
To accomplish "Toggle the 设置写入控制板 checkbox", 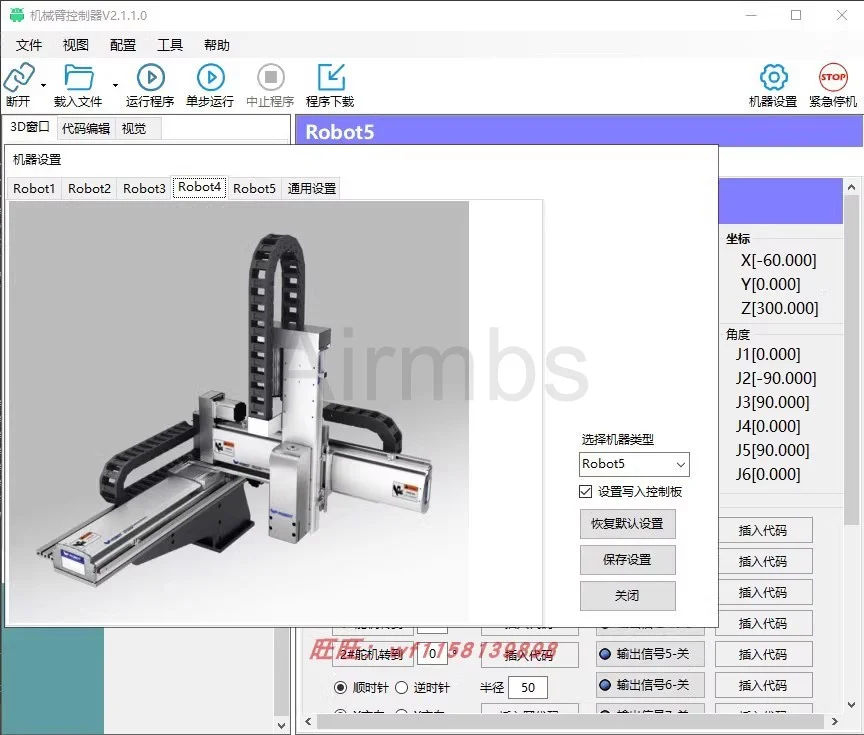I will tap(584, 491).
